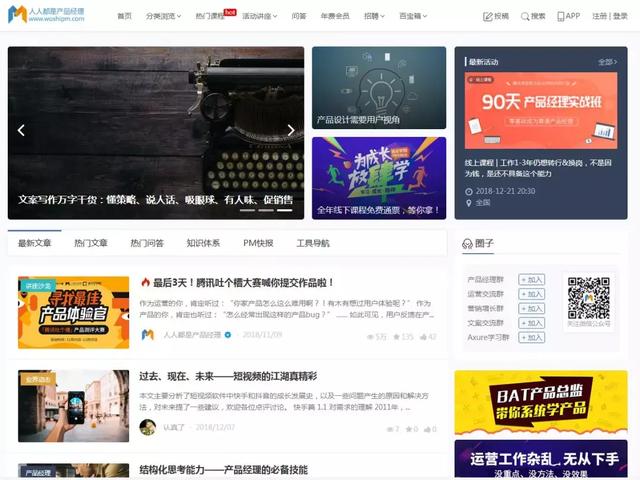Switch to the 热门文章 tab
The height and width of the screenshot is (480, 640).
(x=91, y=243)
